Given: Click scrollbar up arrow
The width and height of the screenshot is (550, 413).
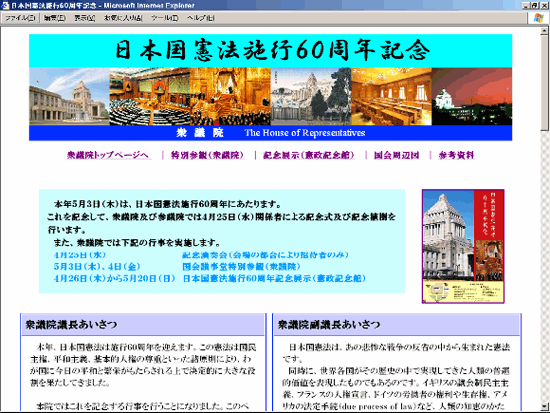Looking at the screenshot, I should (544, 31).
